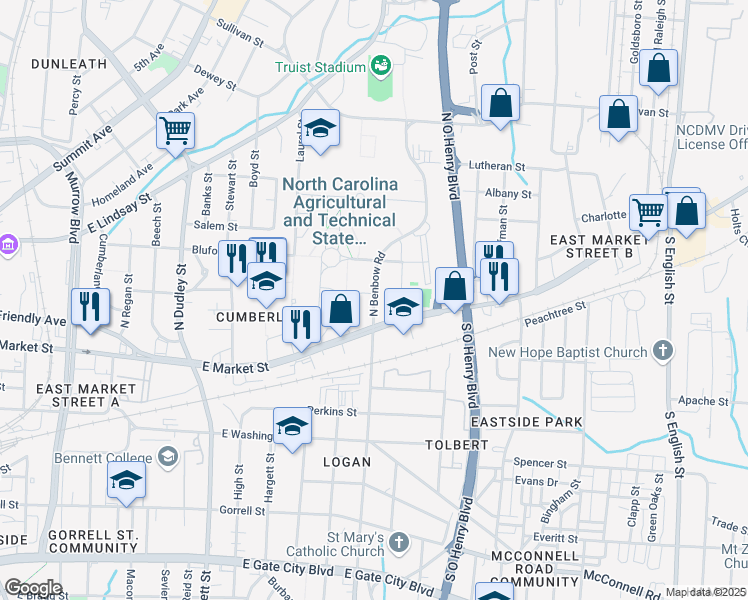This screenshot has width=748, height=600.
Task: Click the LOGAN neighborhood label
Action: pos(347,462)
